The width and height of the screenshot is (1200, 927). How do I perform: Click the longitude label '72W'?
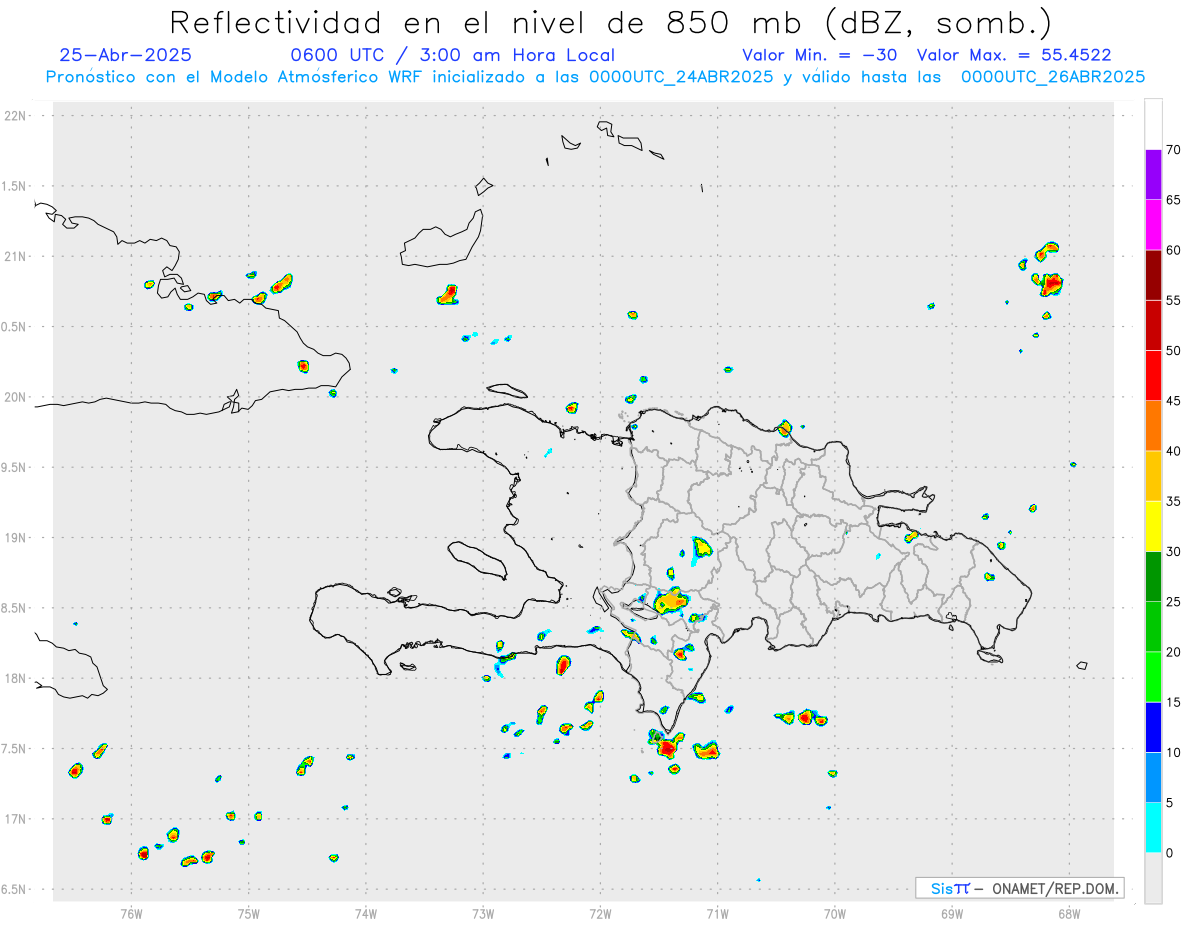pyautogui.click(x=600, y=912)
